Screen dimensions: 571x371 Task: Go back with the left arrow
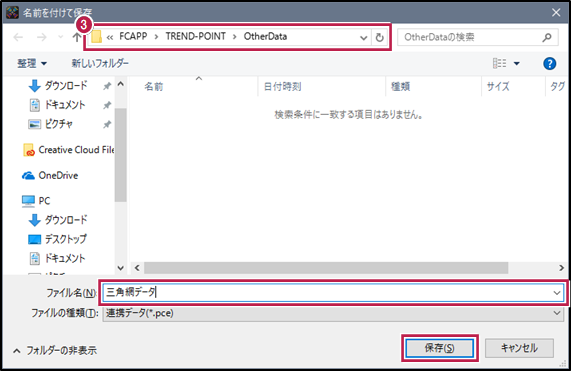pyautogui.click(x=18, y=37)
